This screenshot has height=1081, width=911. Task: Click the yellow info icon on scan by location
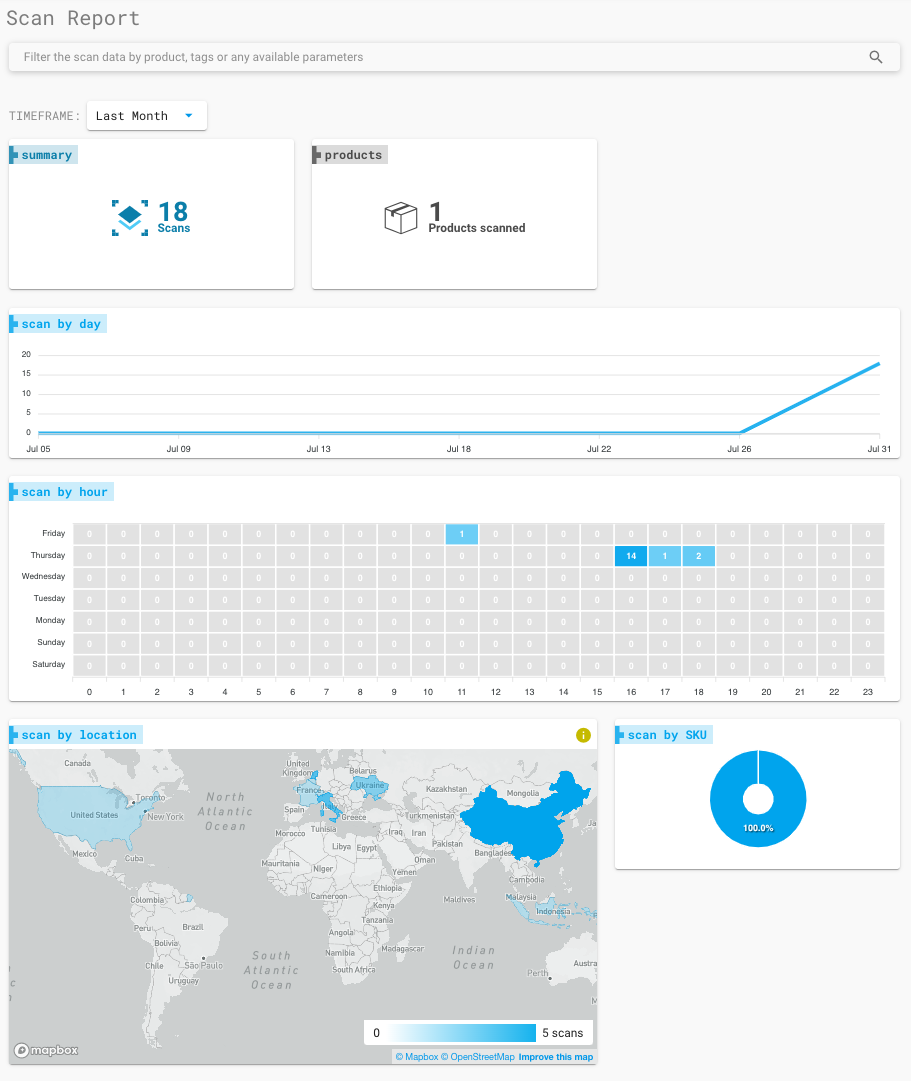583,735
